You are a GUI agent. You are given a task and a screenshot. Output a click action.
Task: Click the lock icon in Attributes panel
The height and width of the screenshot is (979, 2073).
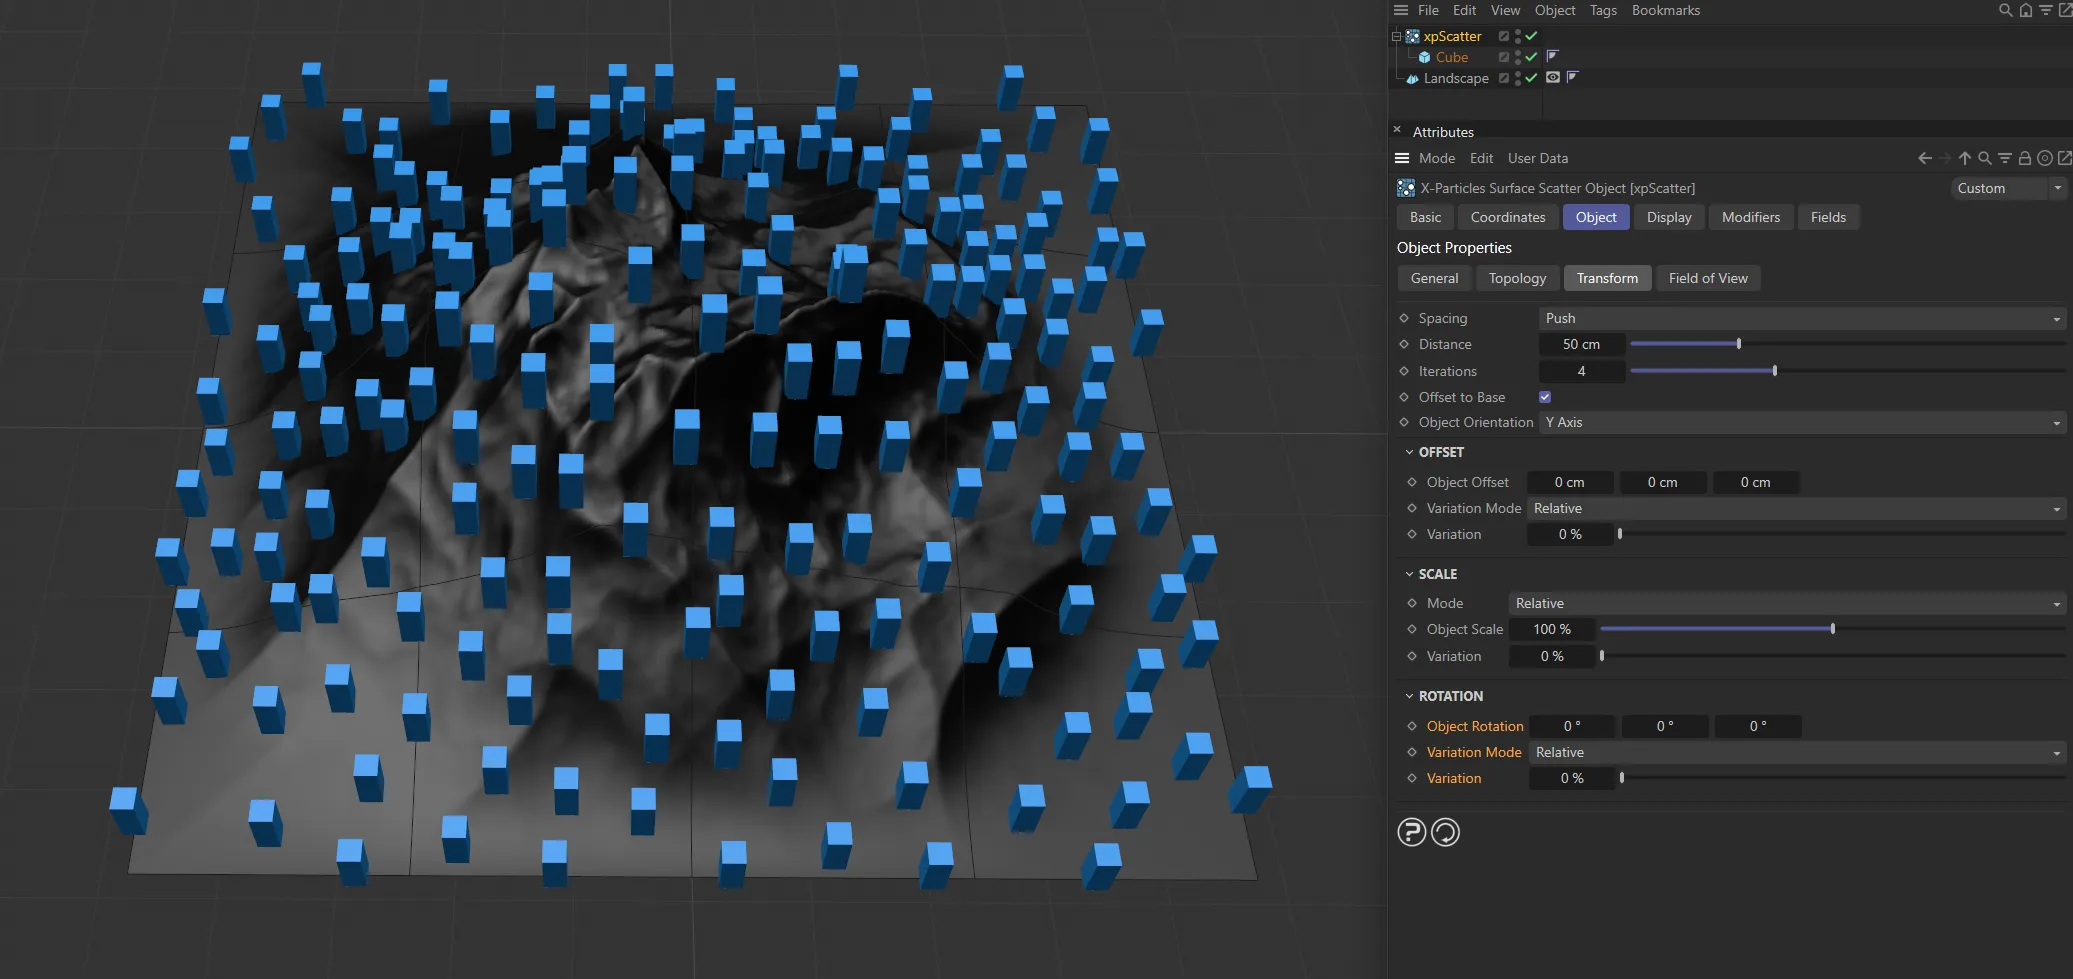tap(2024, 158)
